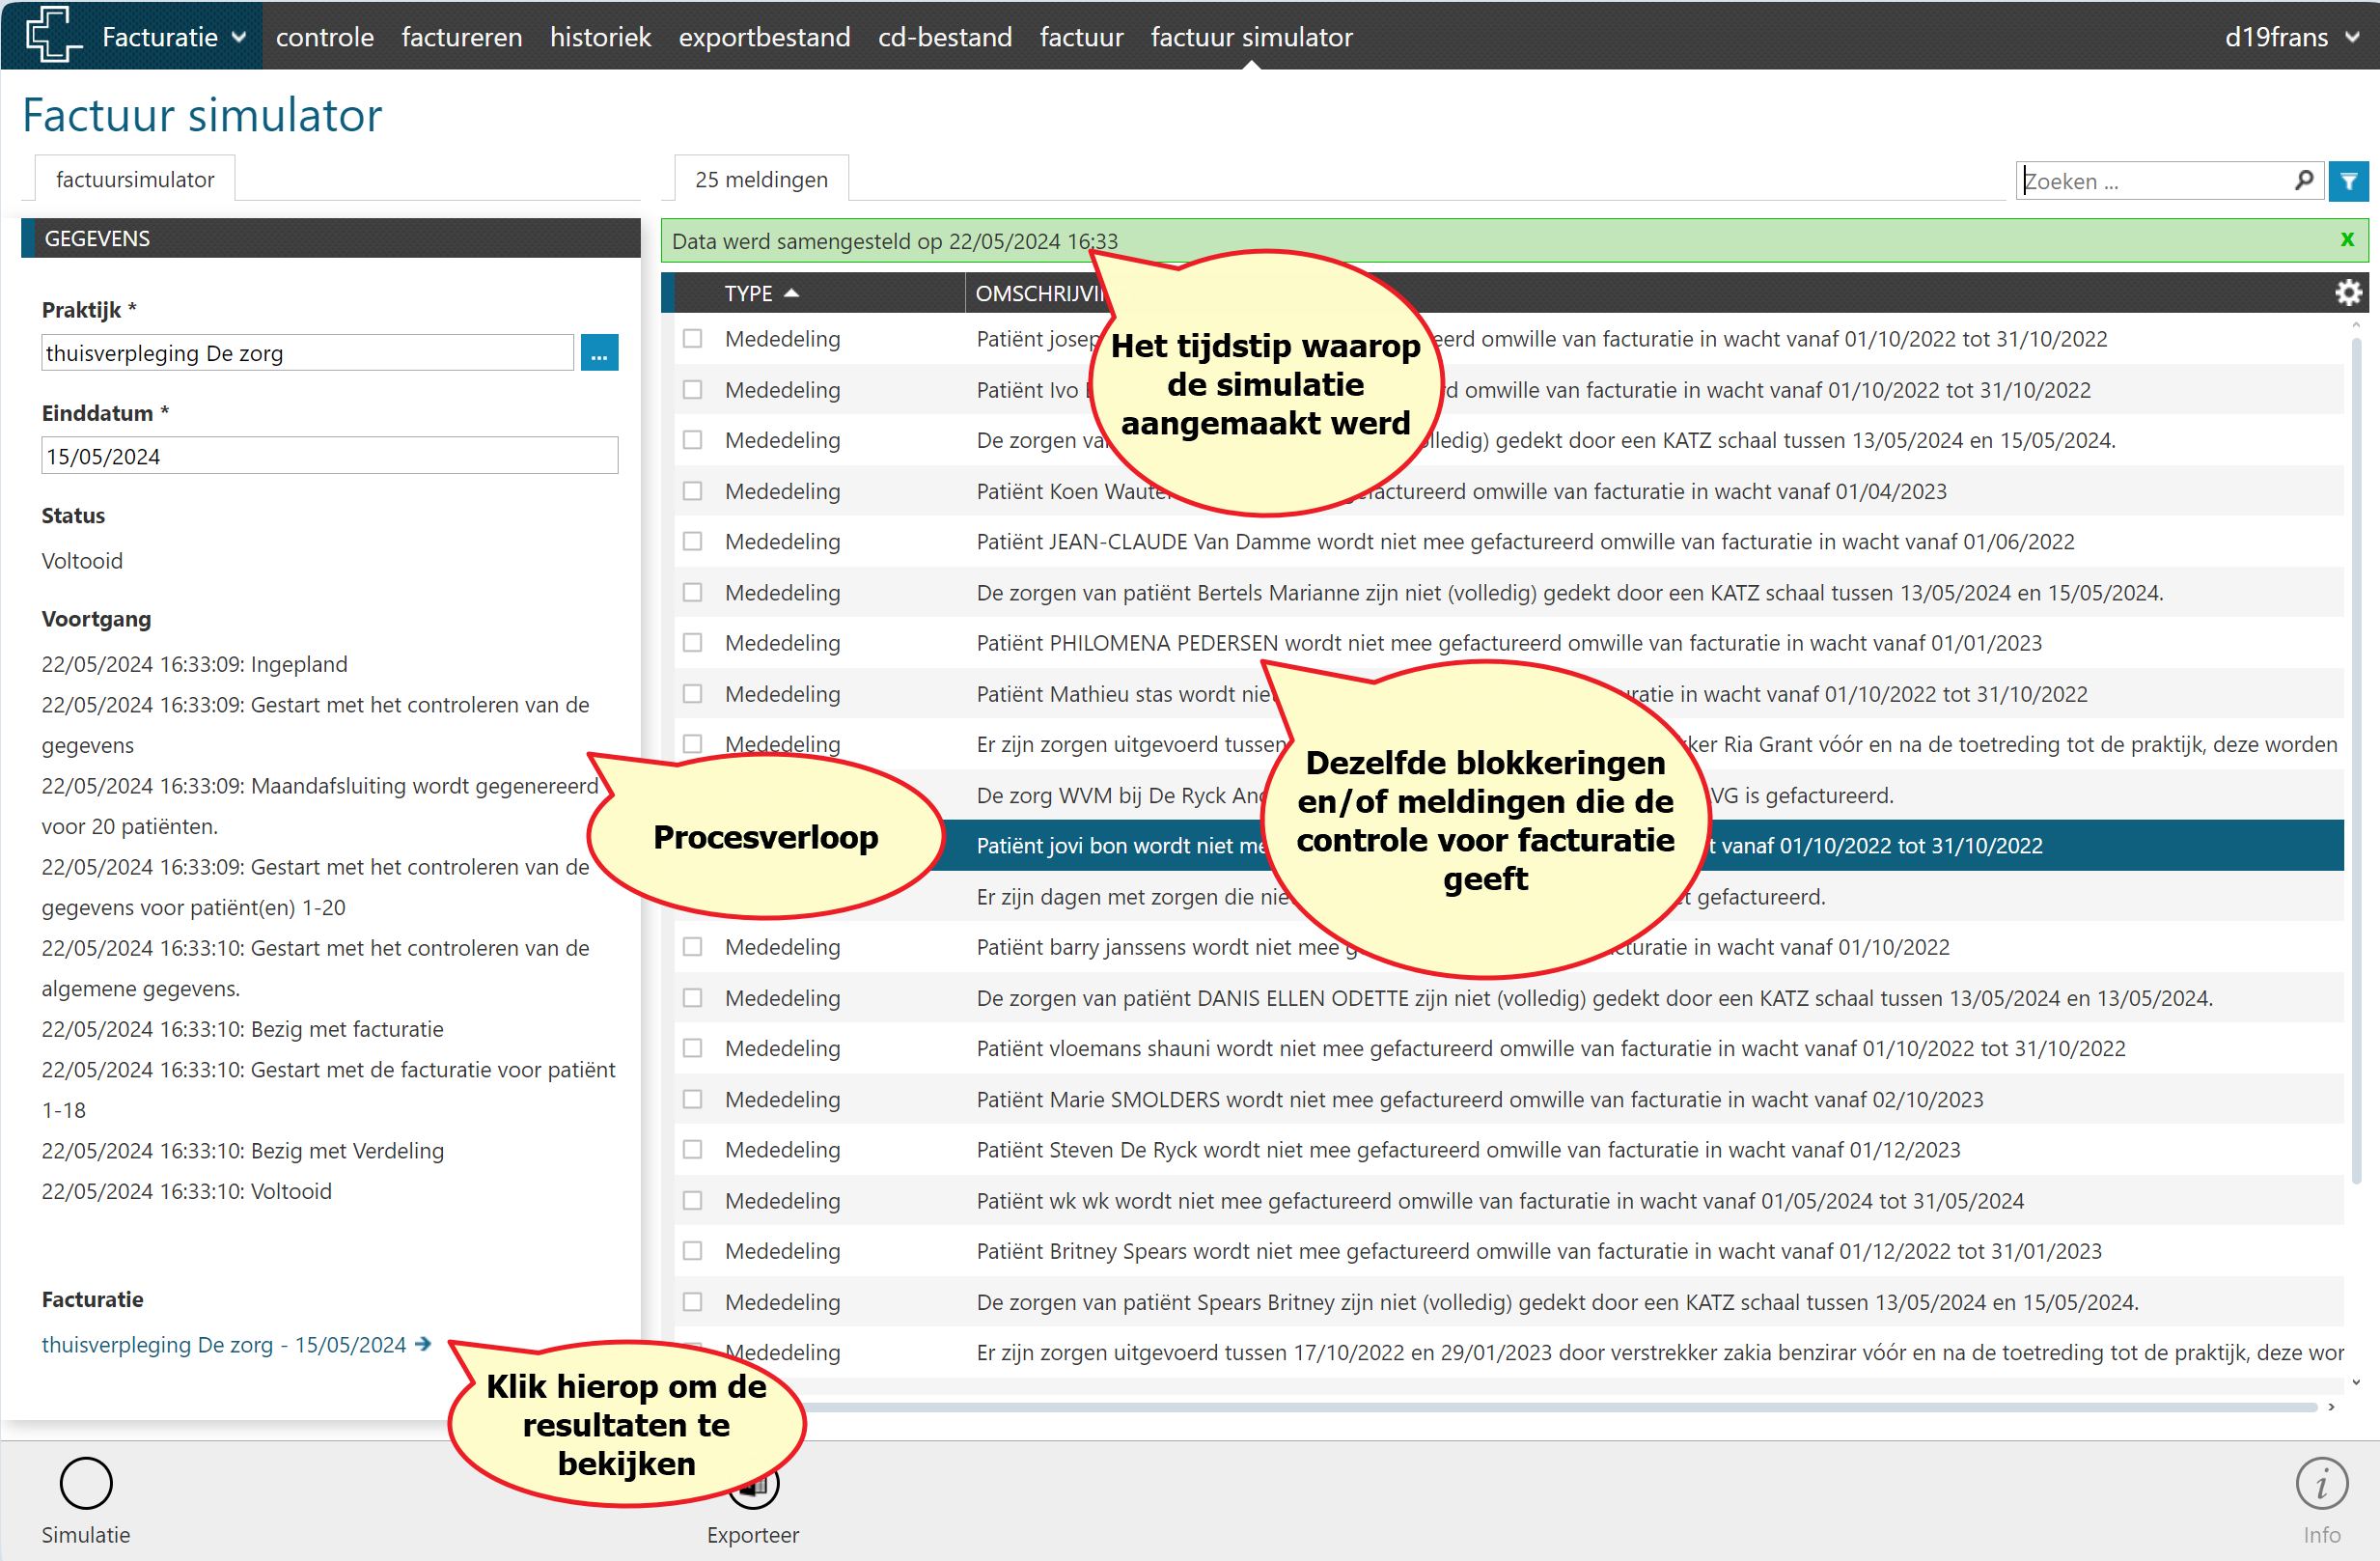Open the historiek menu item
Image resolution: width=2380 pixels, height=1561 pixels.
click(x=600, y=37)
